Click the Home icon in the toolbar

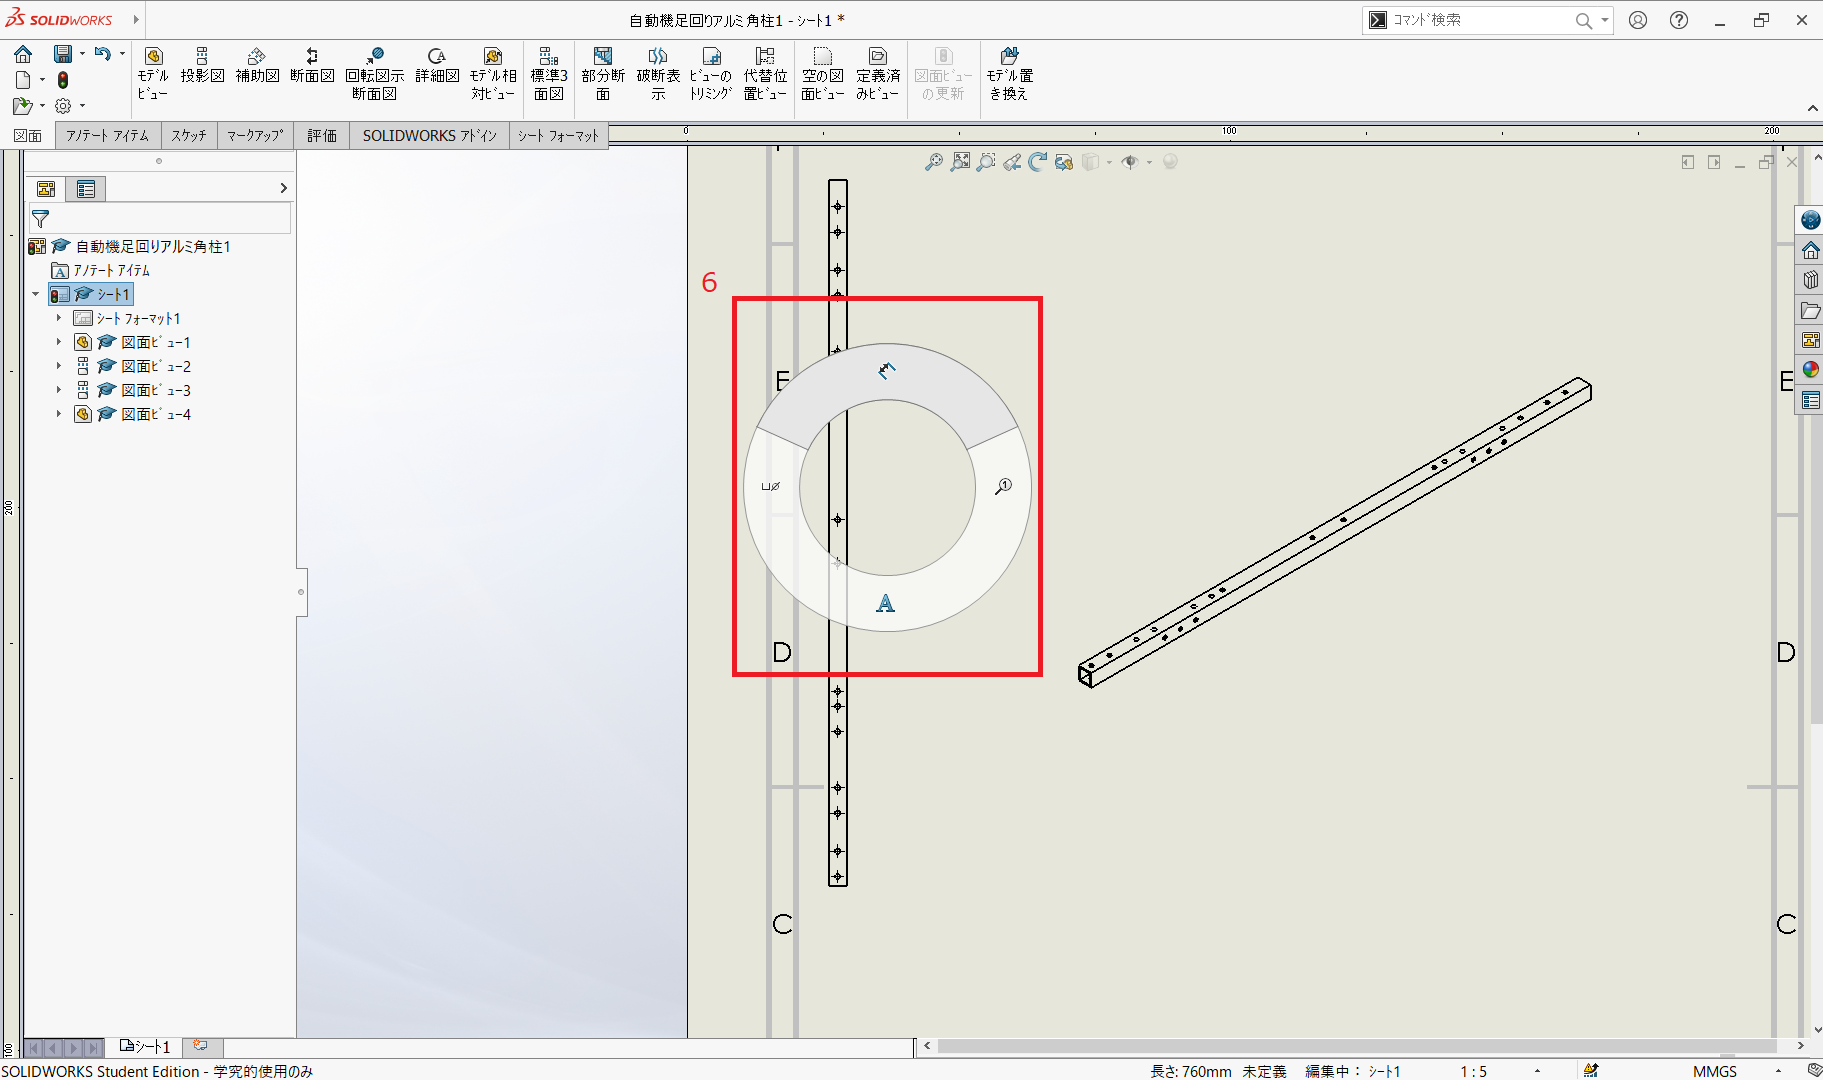tap(23, 54)
